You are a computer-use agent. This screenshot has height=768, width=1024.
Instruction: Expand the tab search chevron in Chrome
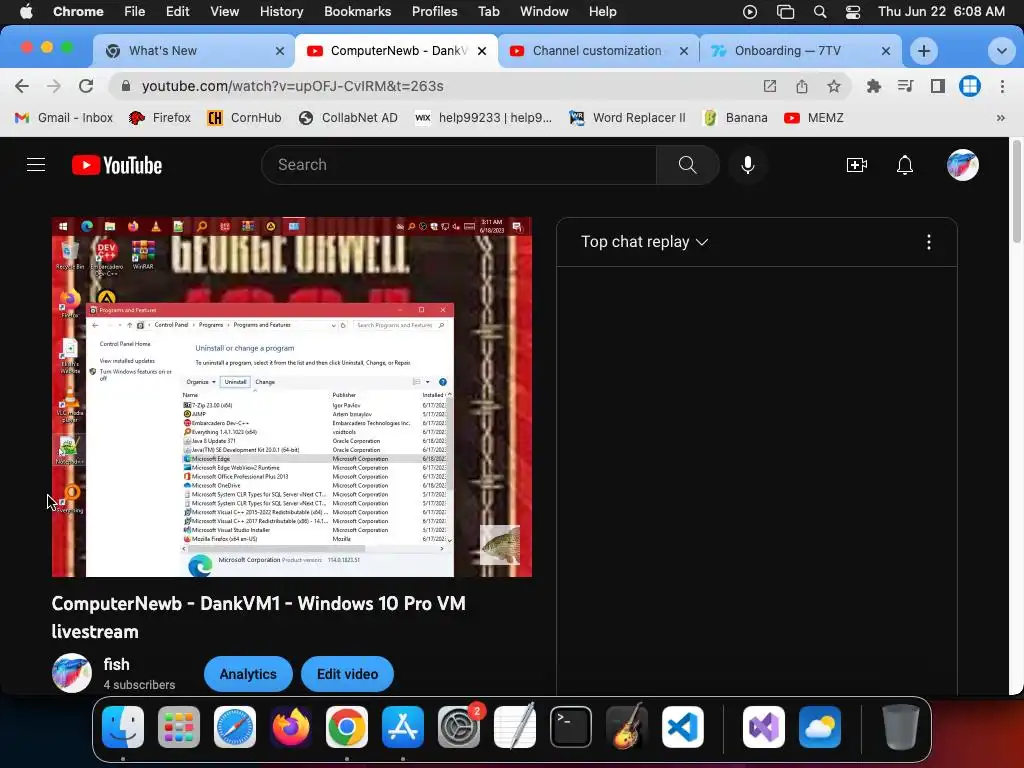tap(1001, 51)
